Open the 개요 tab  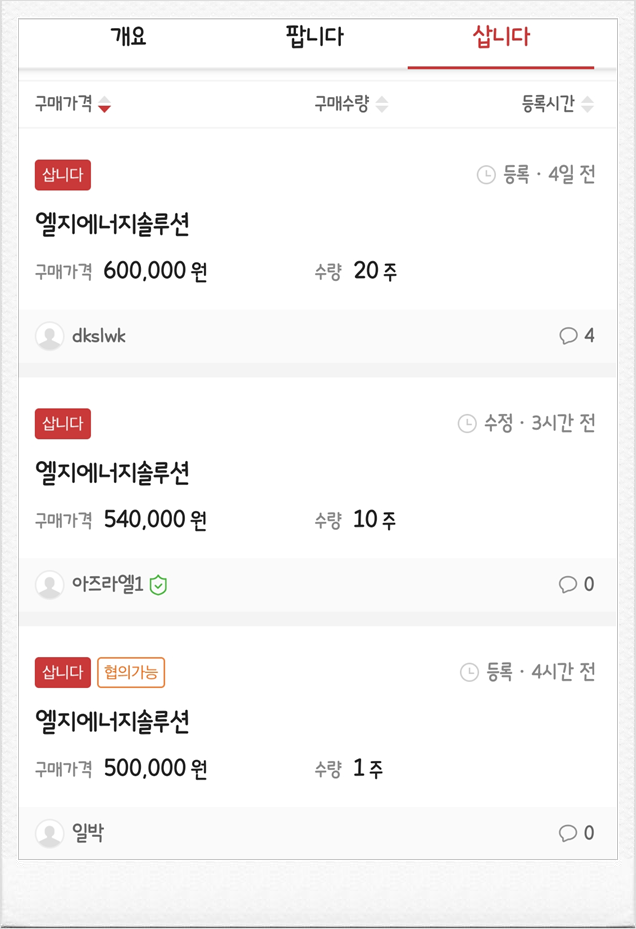pyautogui.click(x=128, y=37)
